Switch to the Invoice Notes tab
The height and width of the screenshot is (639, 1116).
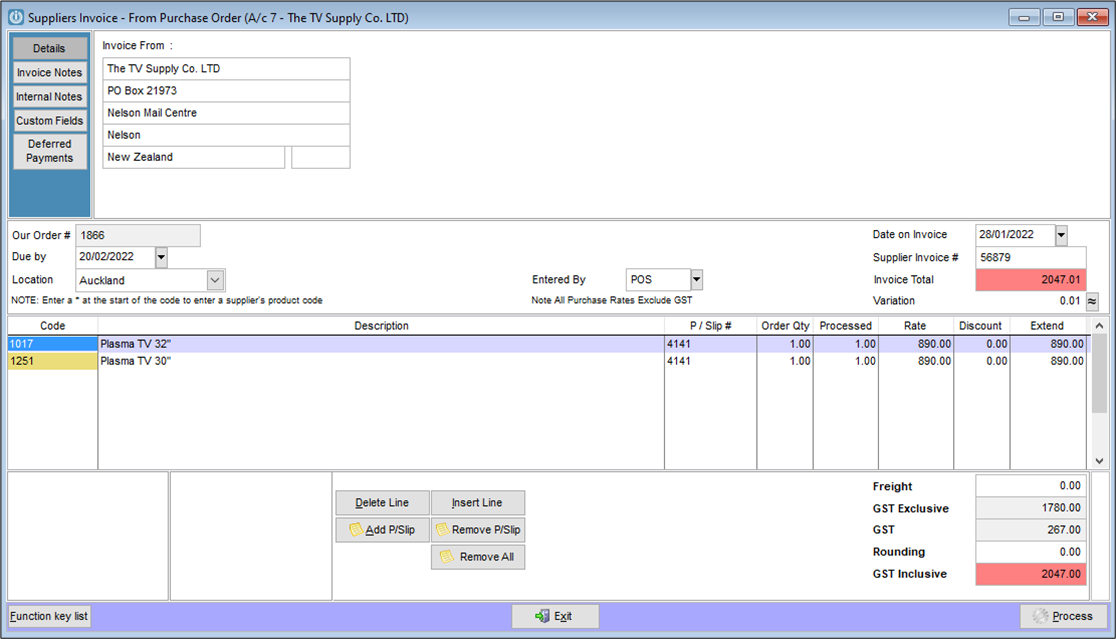click(49, 73)
